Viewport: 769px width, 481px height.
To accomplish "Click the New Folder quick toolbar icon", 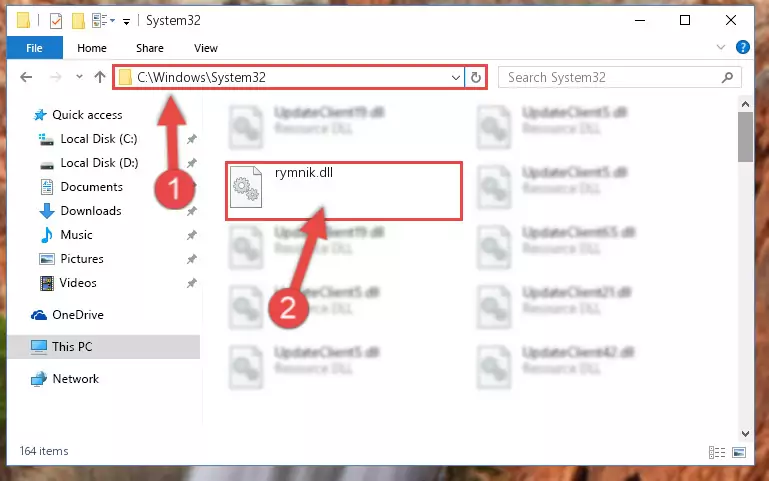I will pos(78,21).
